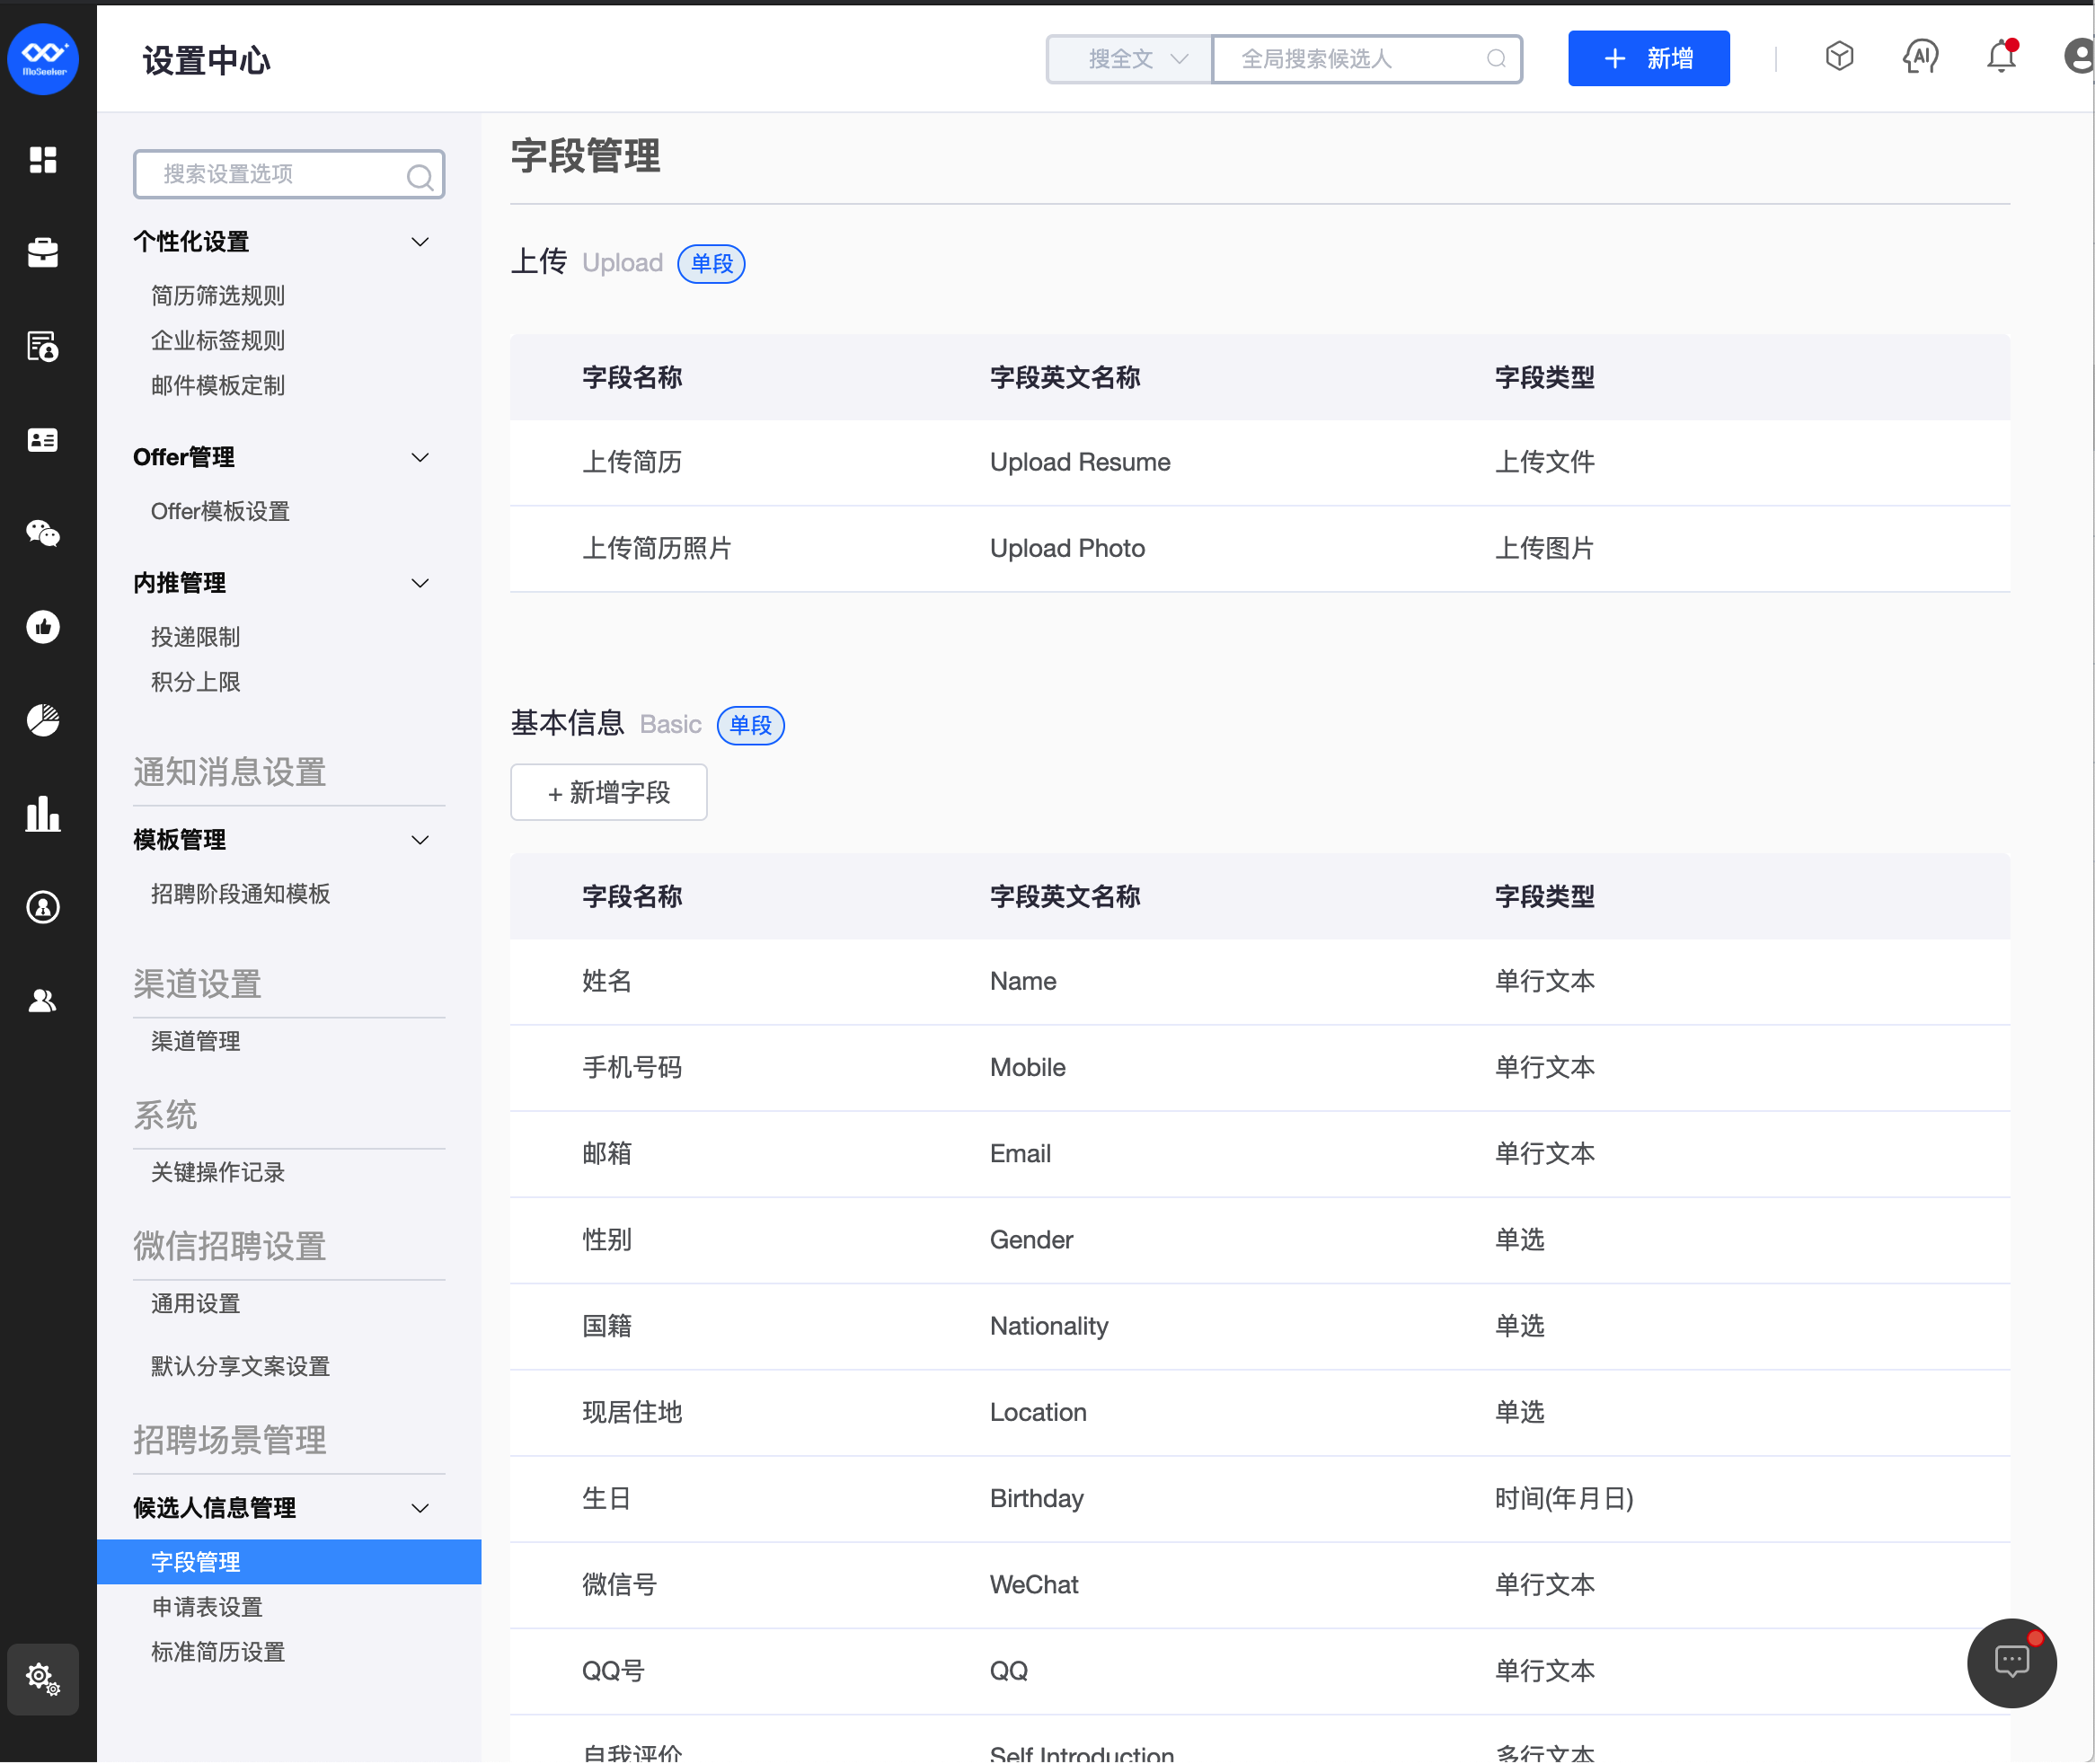Open the AI assistant head icon
Screen dimensions: 2095x1764
pos(1920,57)
